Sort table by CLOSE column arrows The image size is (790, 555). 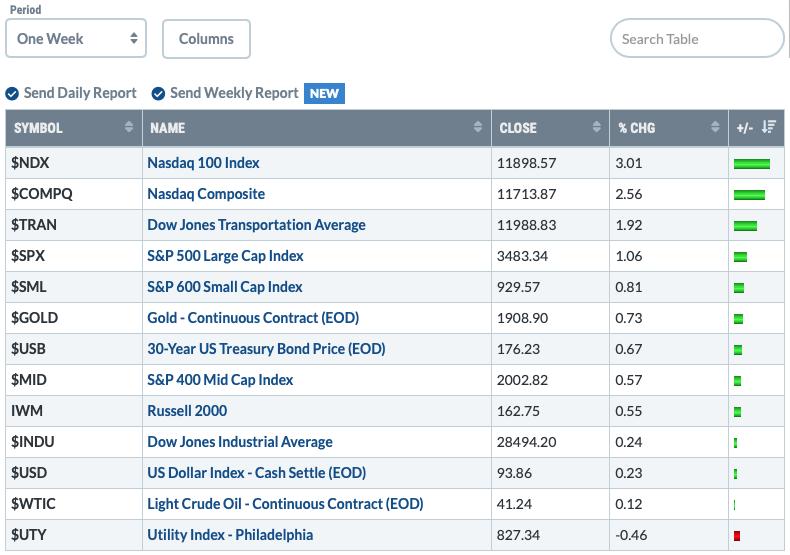597,127
